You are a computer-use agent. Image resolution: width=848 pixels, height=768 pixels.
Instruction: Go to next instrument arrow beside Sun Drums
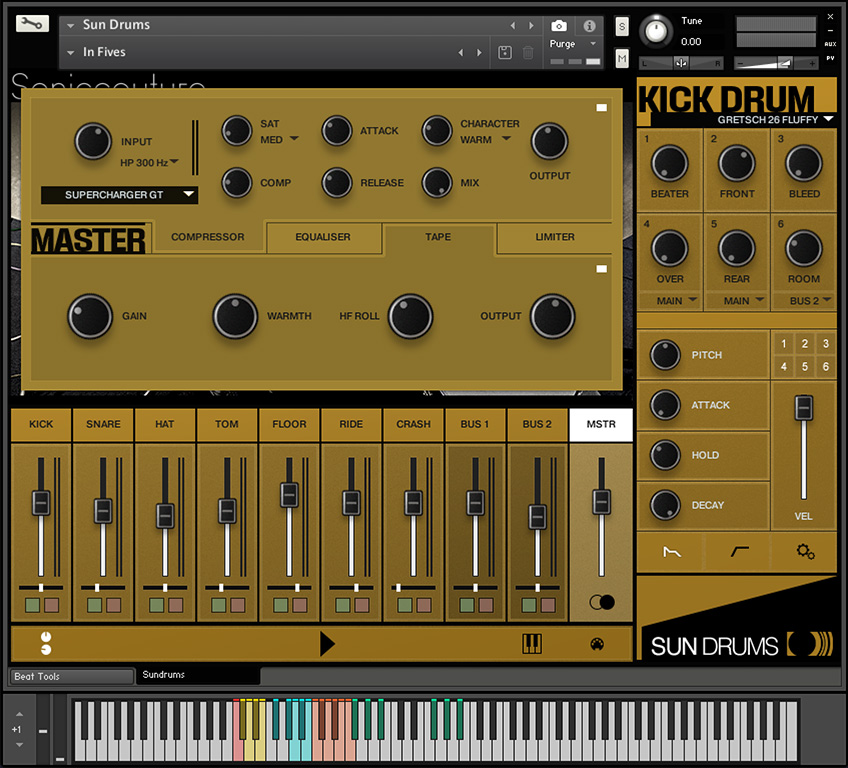[x=531, y=25]
